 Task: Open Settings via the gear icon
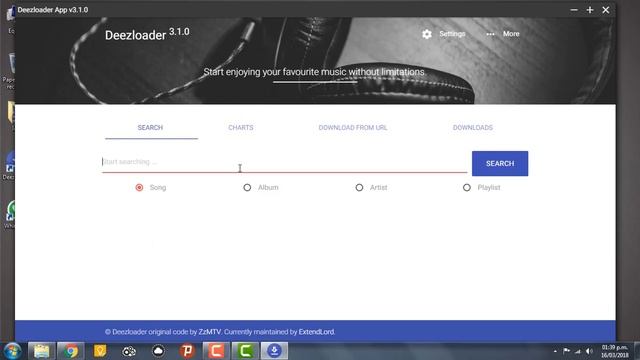427,34
